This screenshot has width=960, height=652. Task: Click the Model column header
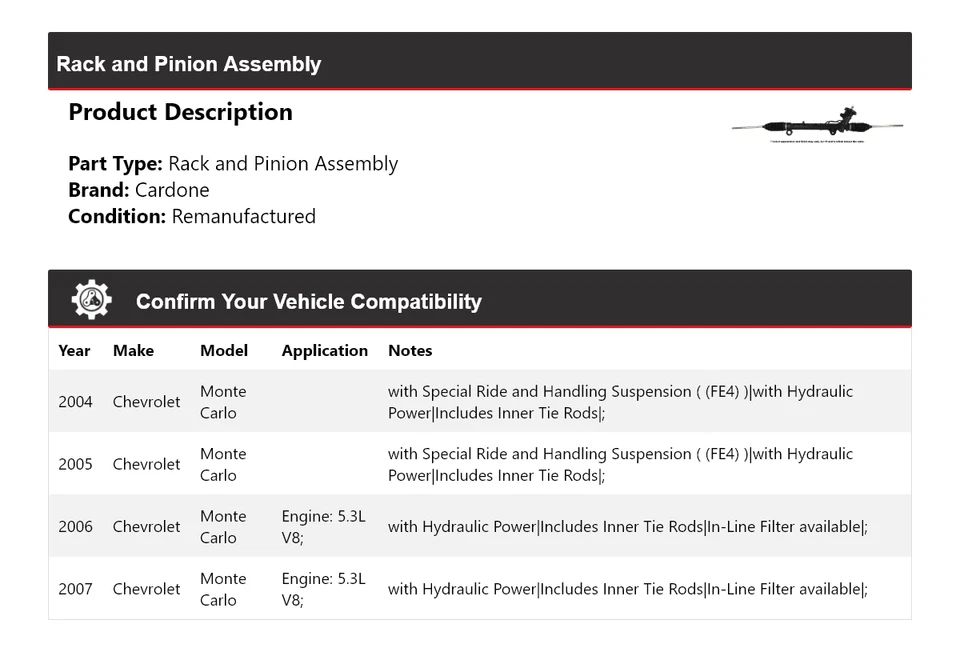pos(224,351)
